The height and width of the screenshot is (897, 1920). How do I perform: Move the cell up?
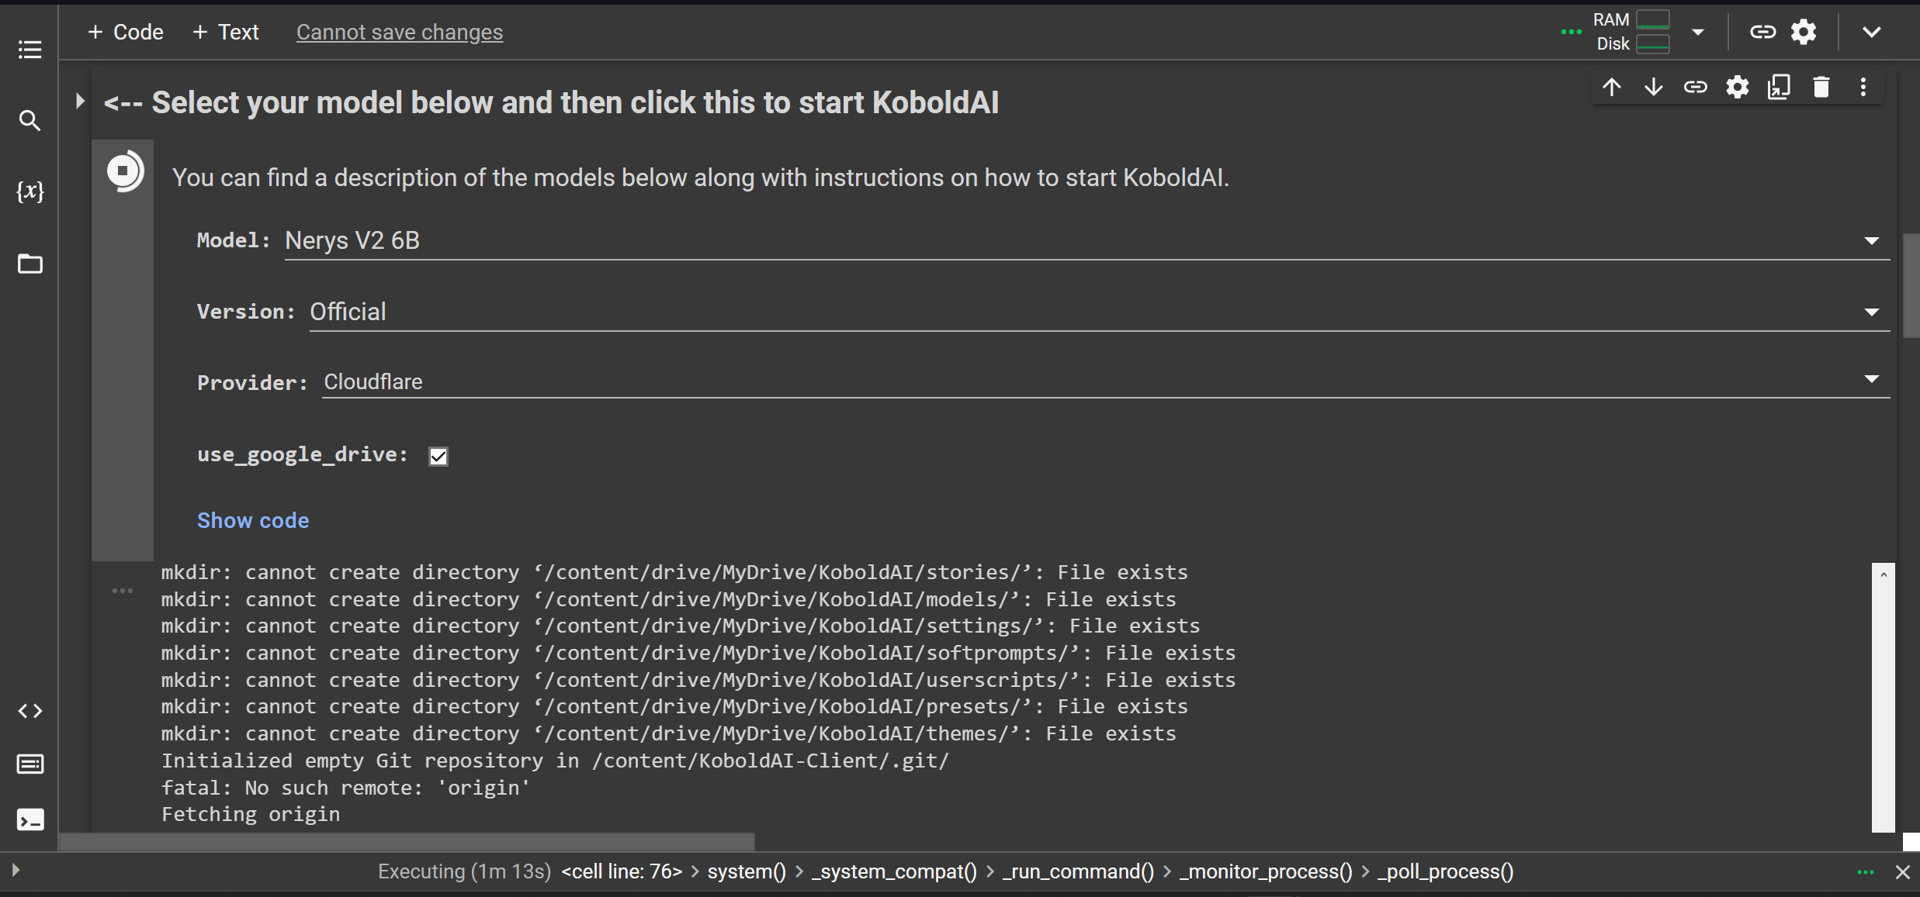[1611, 87]
